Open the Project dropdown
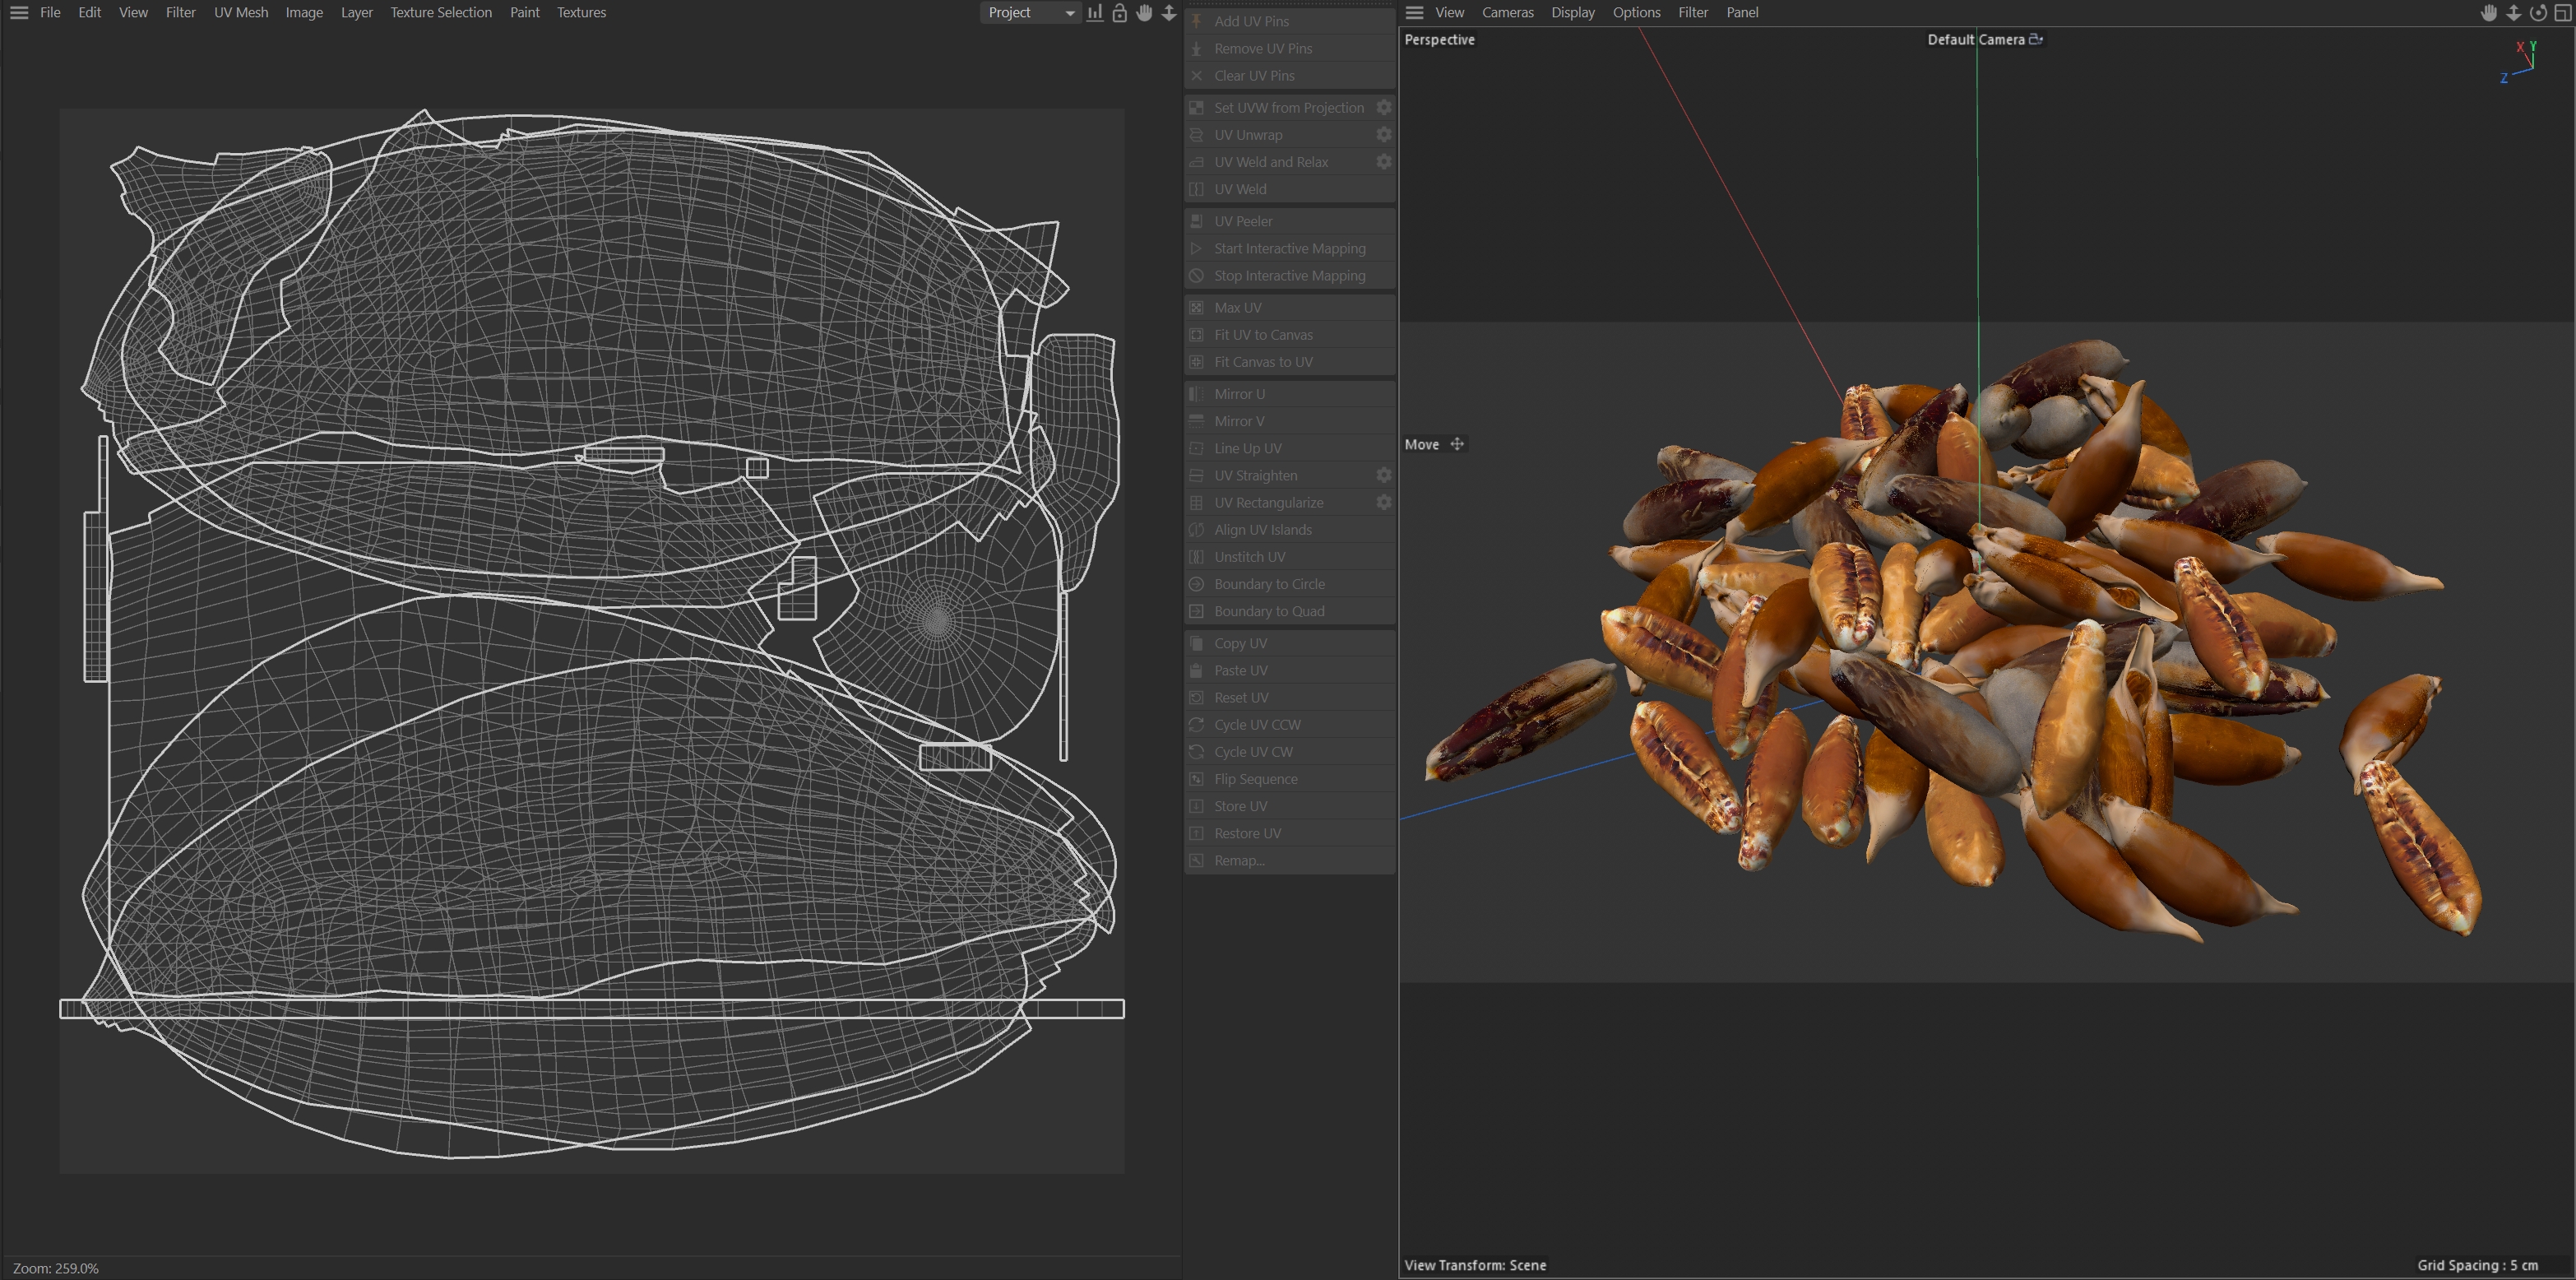This screenshot has height=1280, width=2576. tap(1029, 13)
